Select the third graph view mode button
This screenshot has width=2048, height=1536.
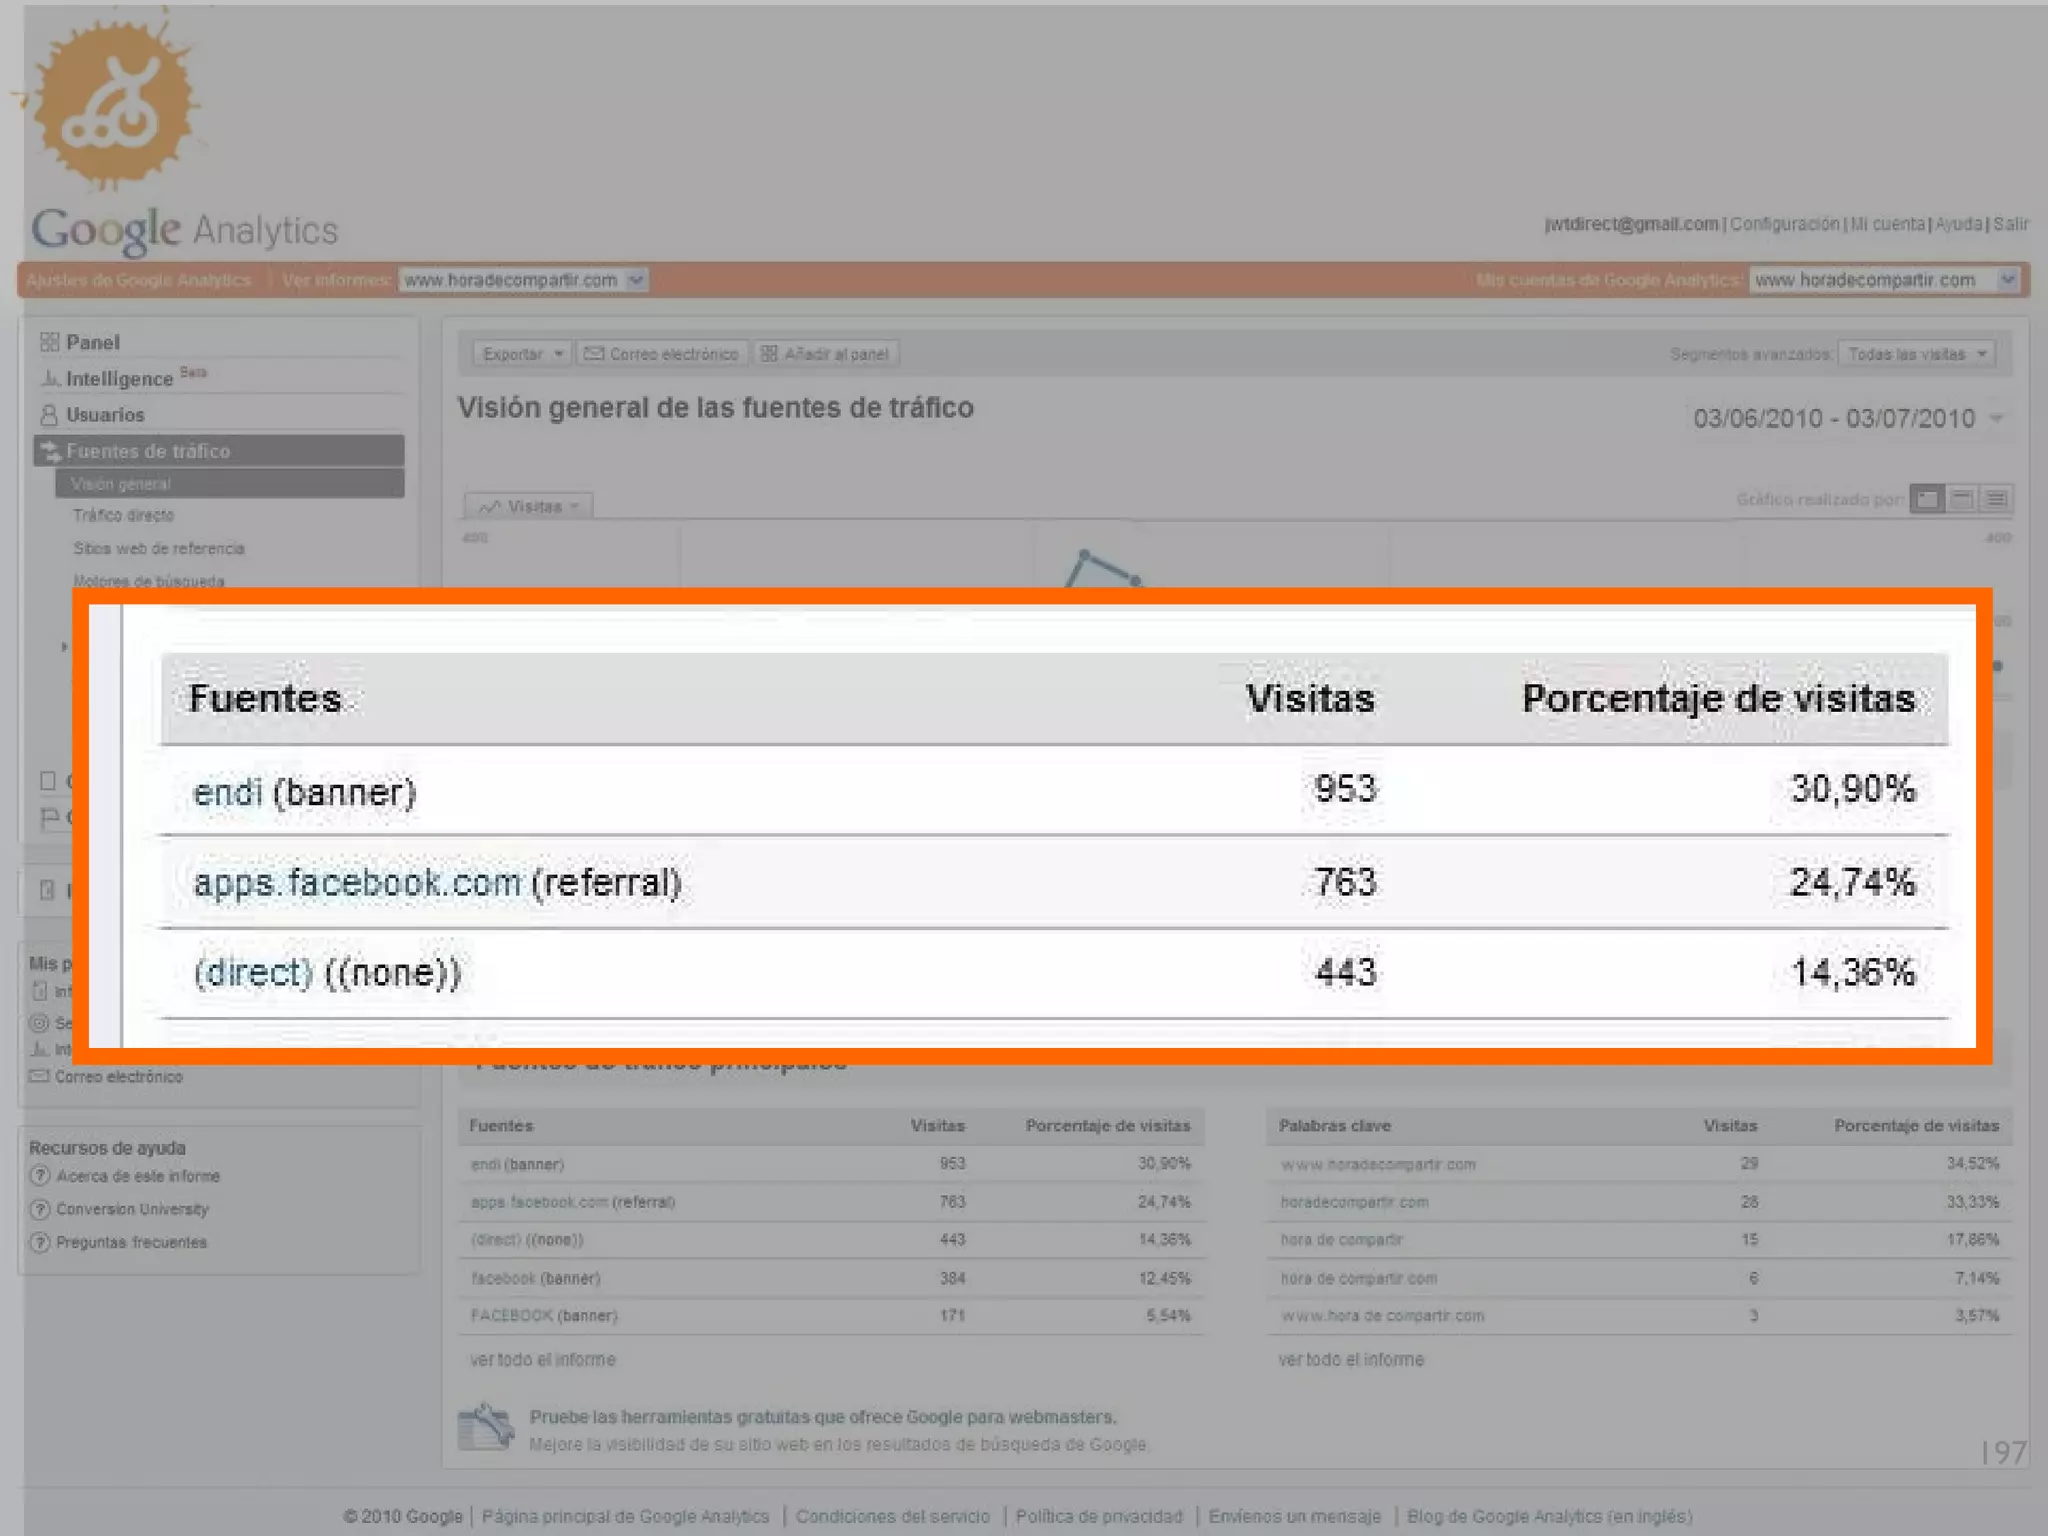pos(1996,498)
